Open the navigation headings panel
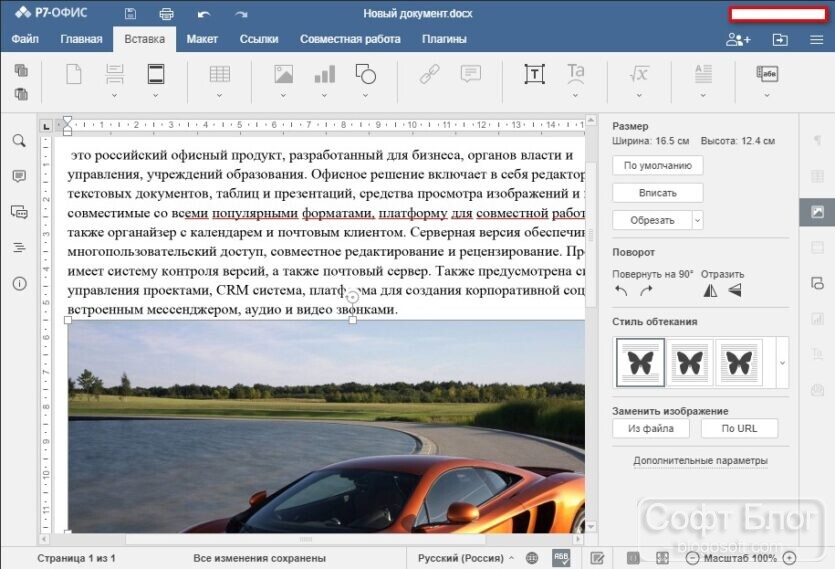 coord(19,248)
